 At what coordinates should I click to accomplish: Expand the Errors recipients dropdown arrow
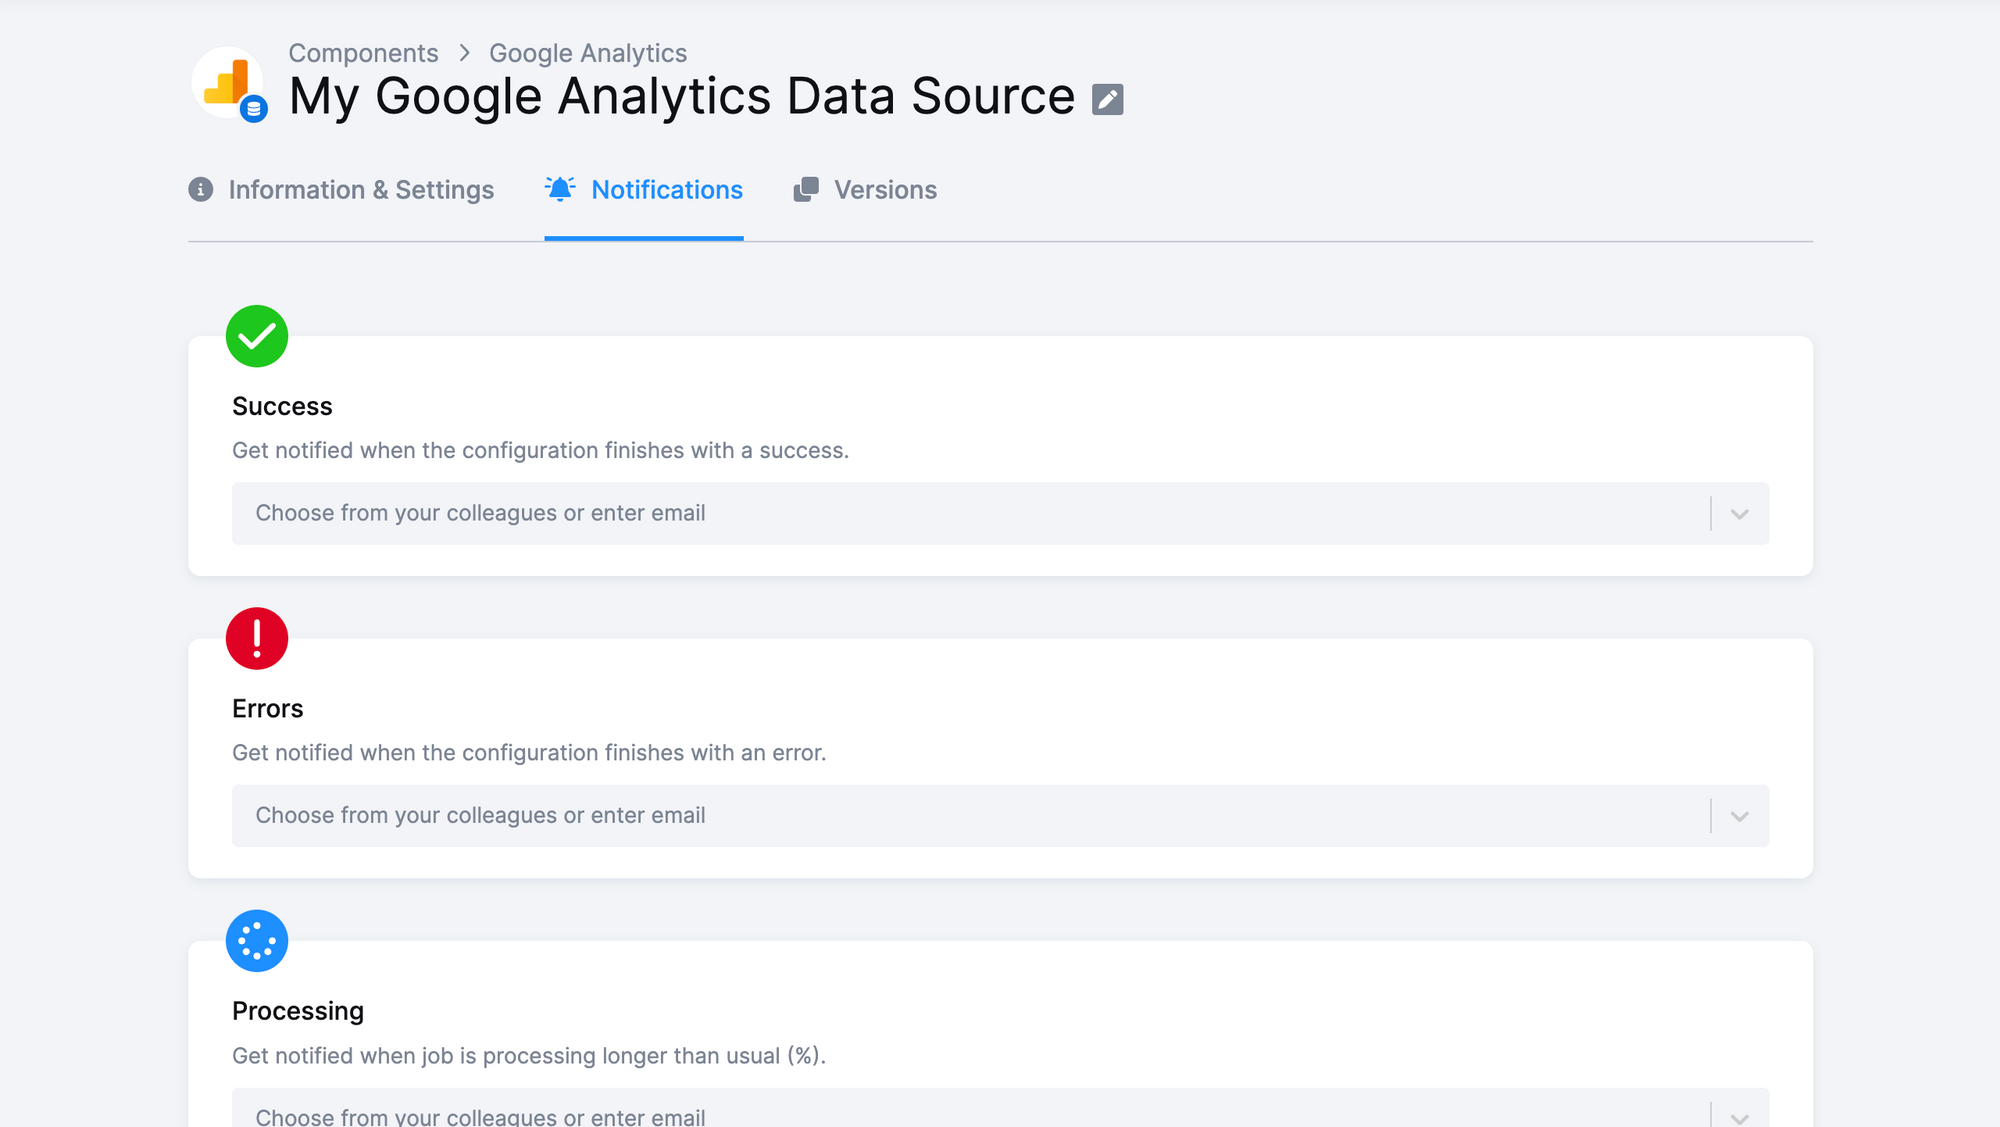1739,816
